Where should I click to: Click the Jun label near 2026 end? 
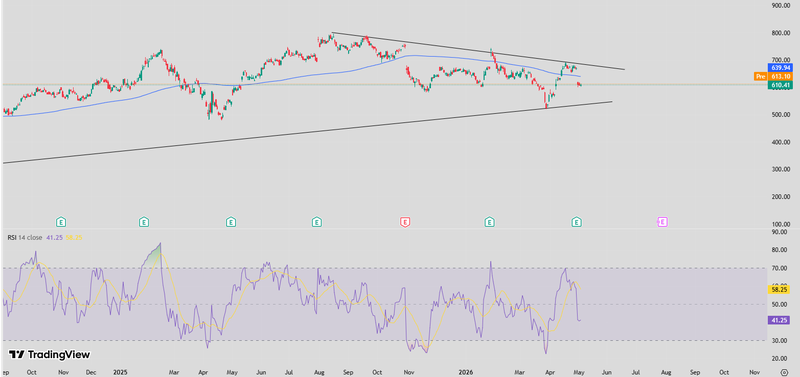click(x=606, y=372)
